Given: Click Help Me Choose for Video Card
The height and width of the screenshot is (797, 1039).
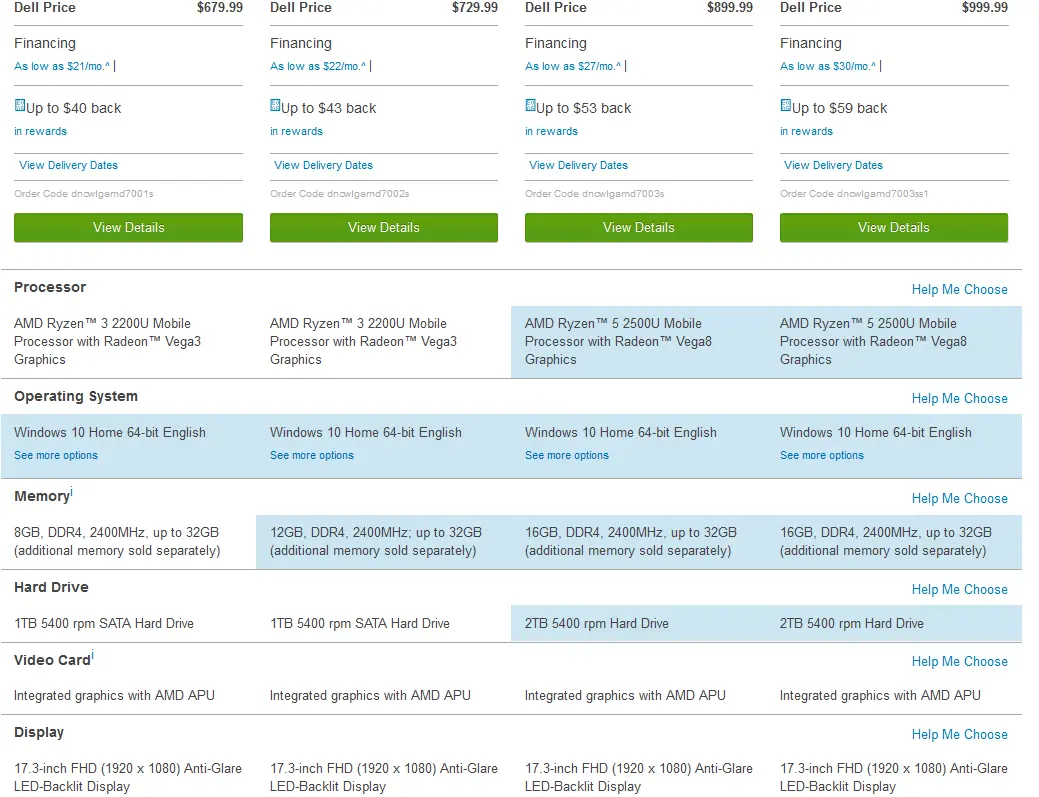Looking at the screenshot, I should pos(959,661).
